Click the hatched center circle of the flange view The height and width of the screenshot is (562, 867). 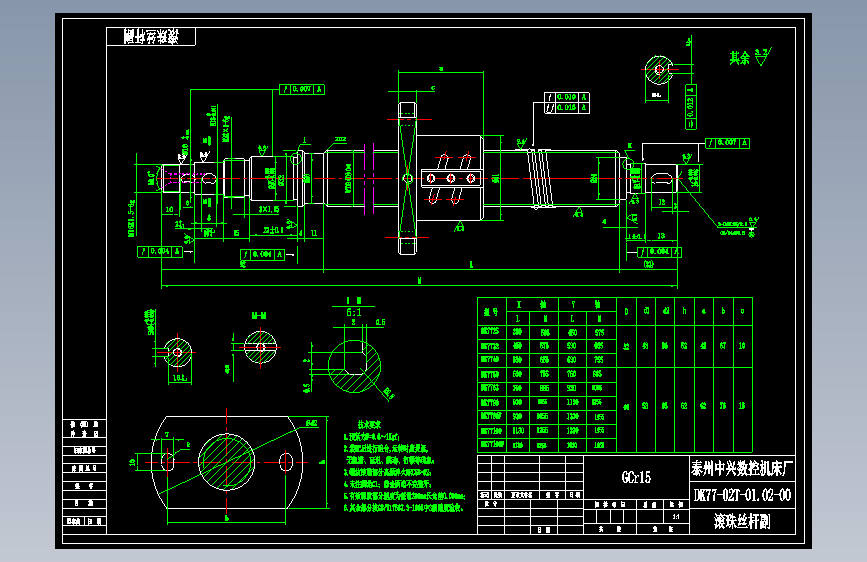click(227, 462)
